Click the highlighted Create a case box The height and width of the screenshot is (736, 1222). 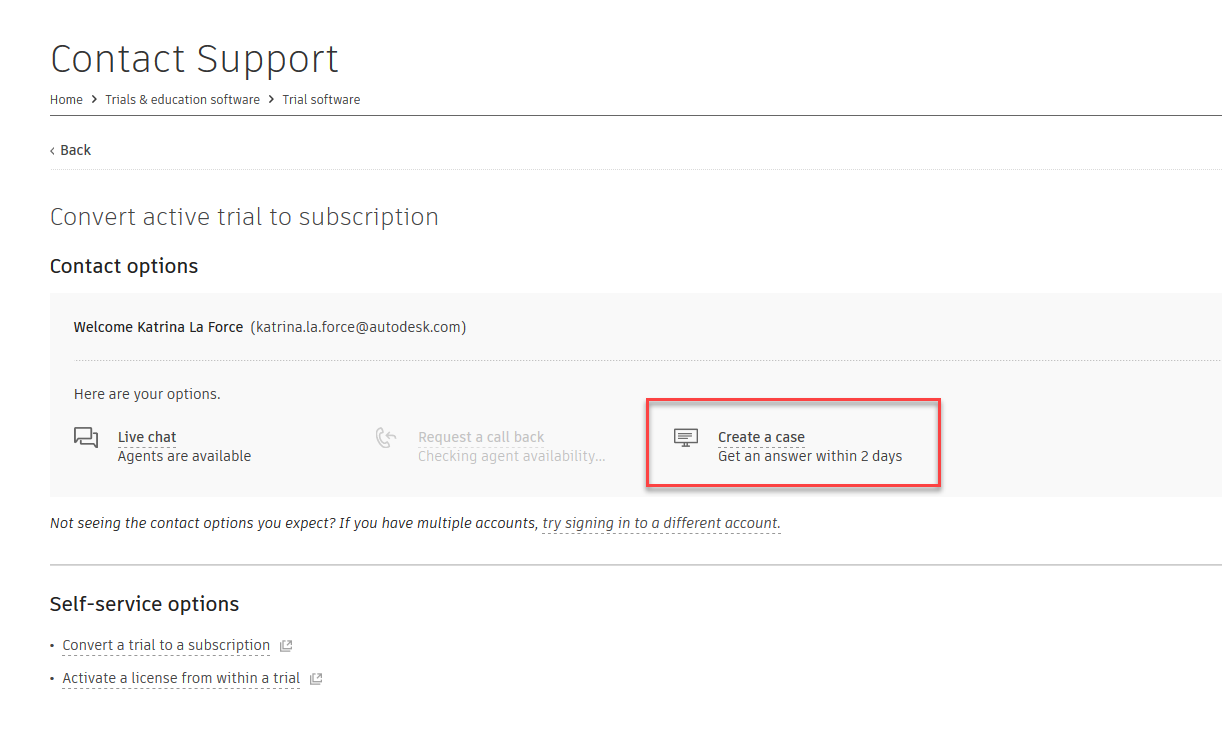(x=793, y=443)
